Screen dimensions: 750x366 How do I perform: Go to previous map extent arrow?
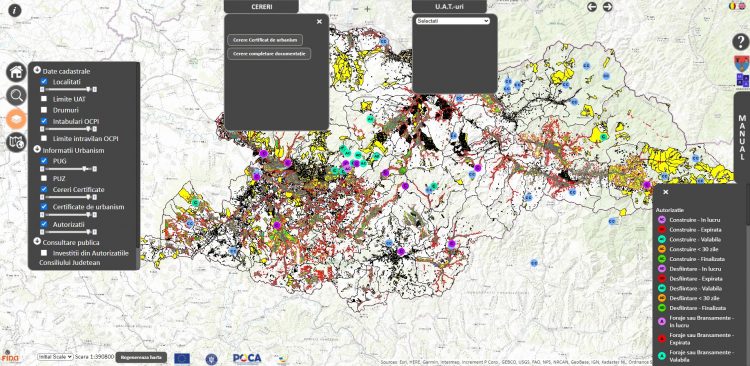coord(592,7)
